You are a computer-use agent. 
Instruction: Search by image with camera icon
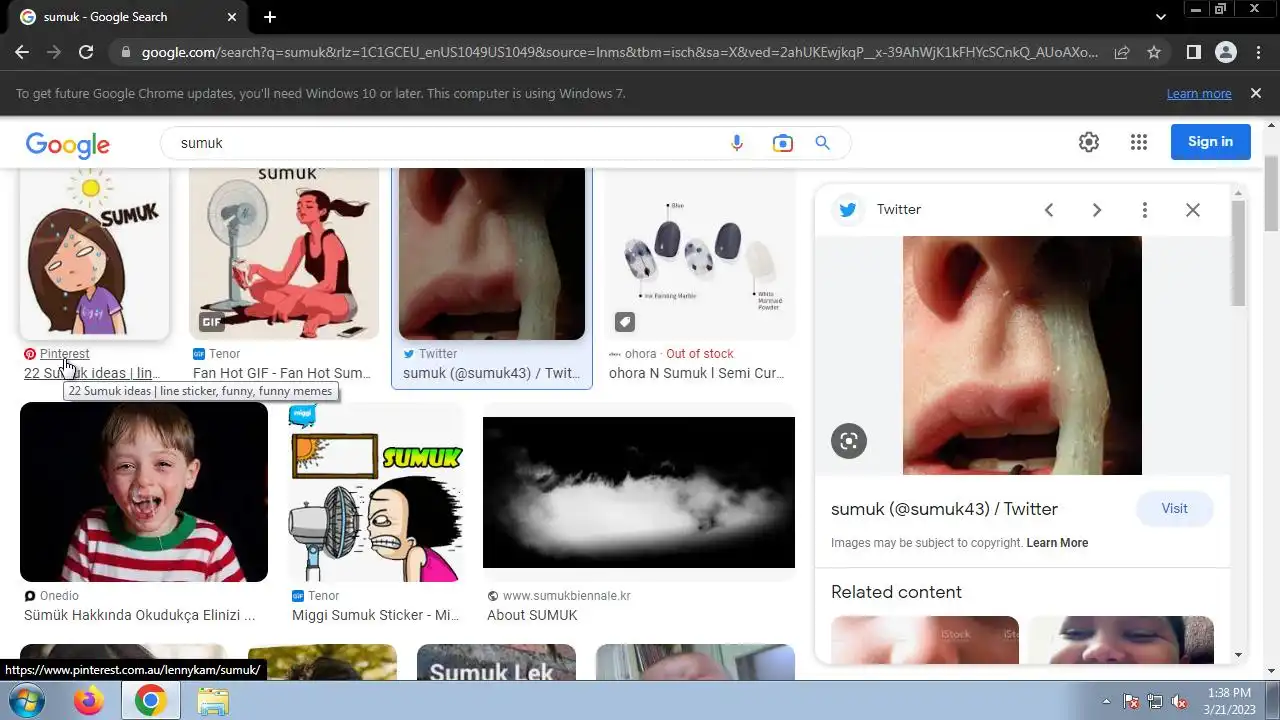point(782,143)
